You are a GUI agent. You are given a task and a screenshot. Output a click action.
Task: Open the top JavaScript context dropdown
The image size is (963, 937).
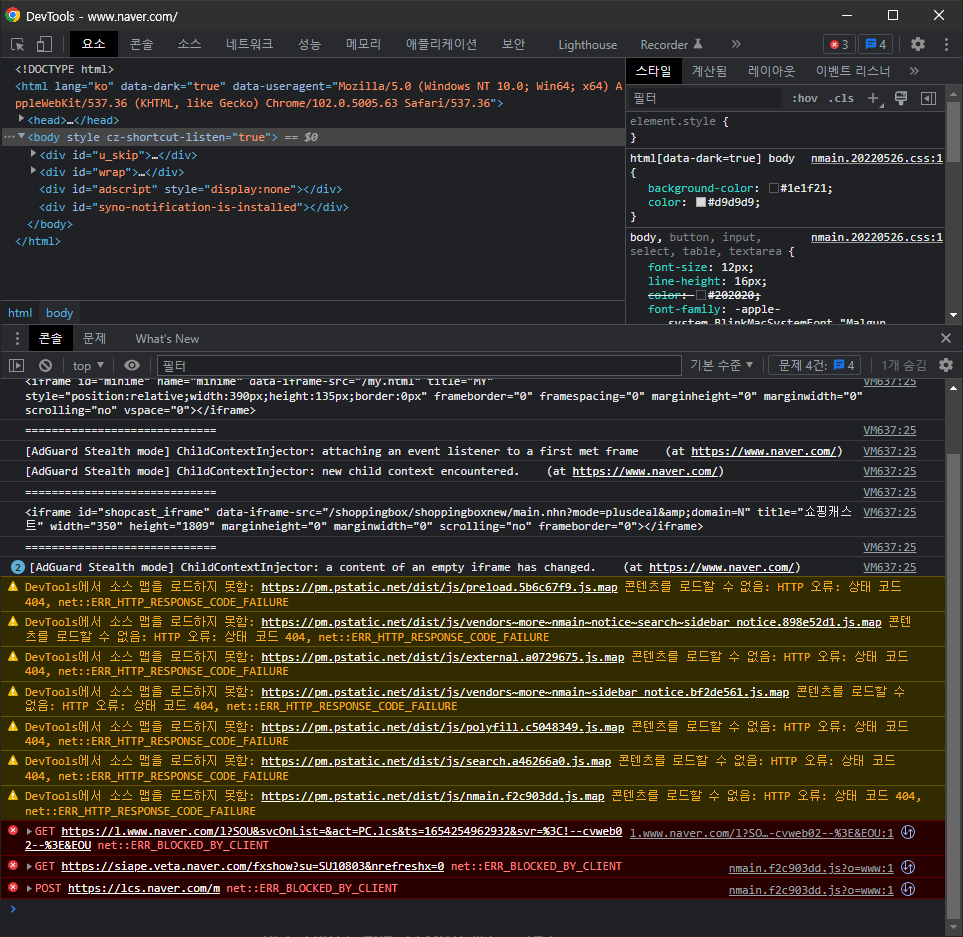click(88, 365)
